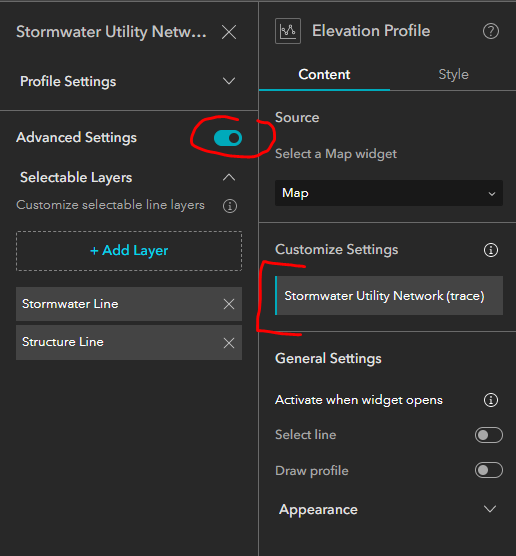Click the Elevation Profile widget icon
This screenshot has height=556, width=516.
coord(288,31)
